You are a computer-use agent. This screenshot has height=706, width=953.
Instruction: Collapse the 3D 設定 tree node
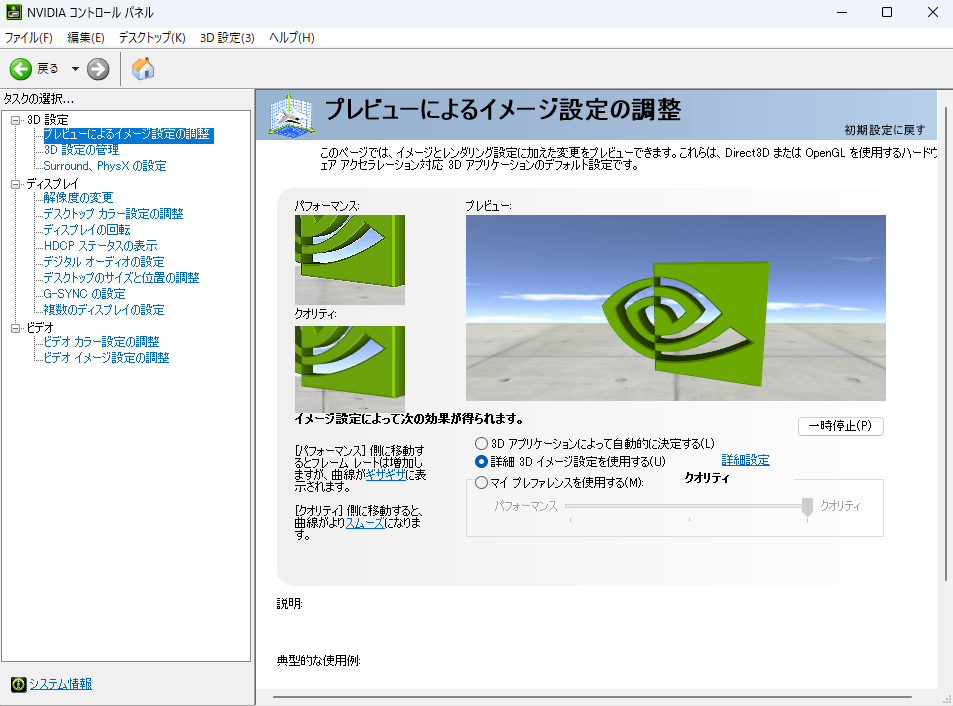[16, 120]
